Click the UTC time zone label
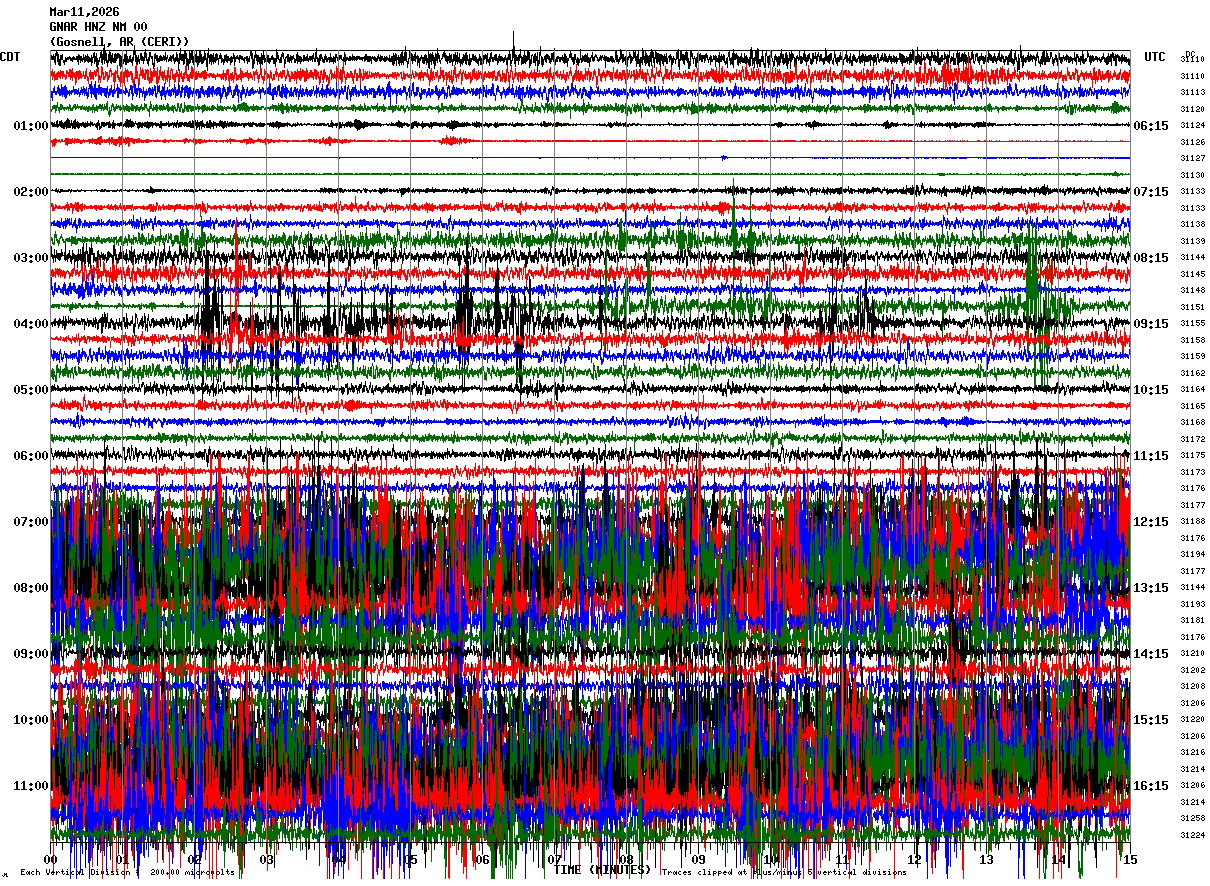The height and width of the screenshot is (886, 1210). (x=1155, y=57)
